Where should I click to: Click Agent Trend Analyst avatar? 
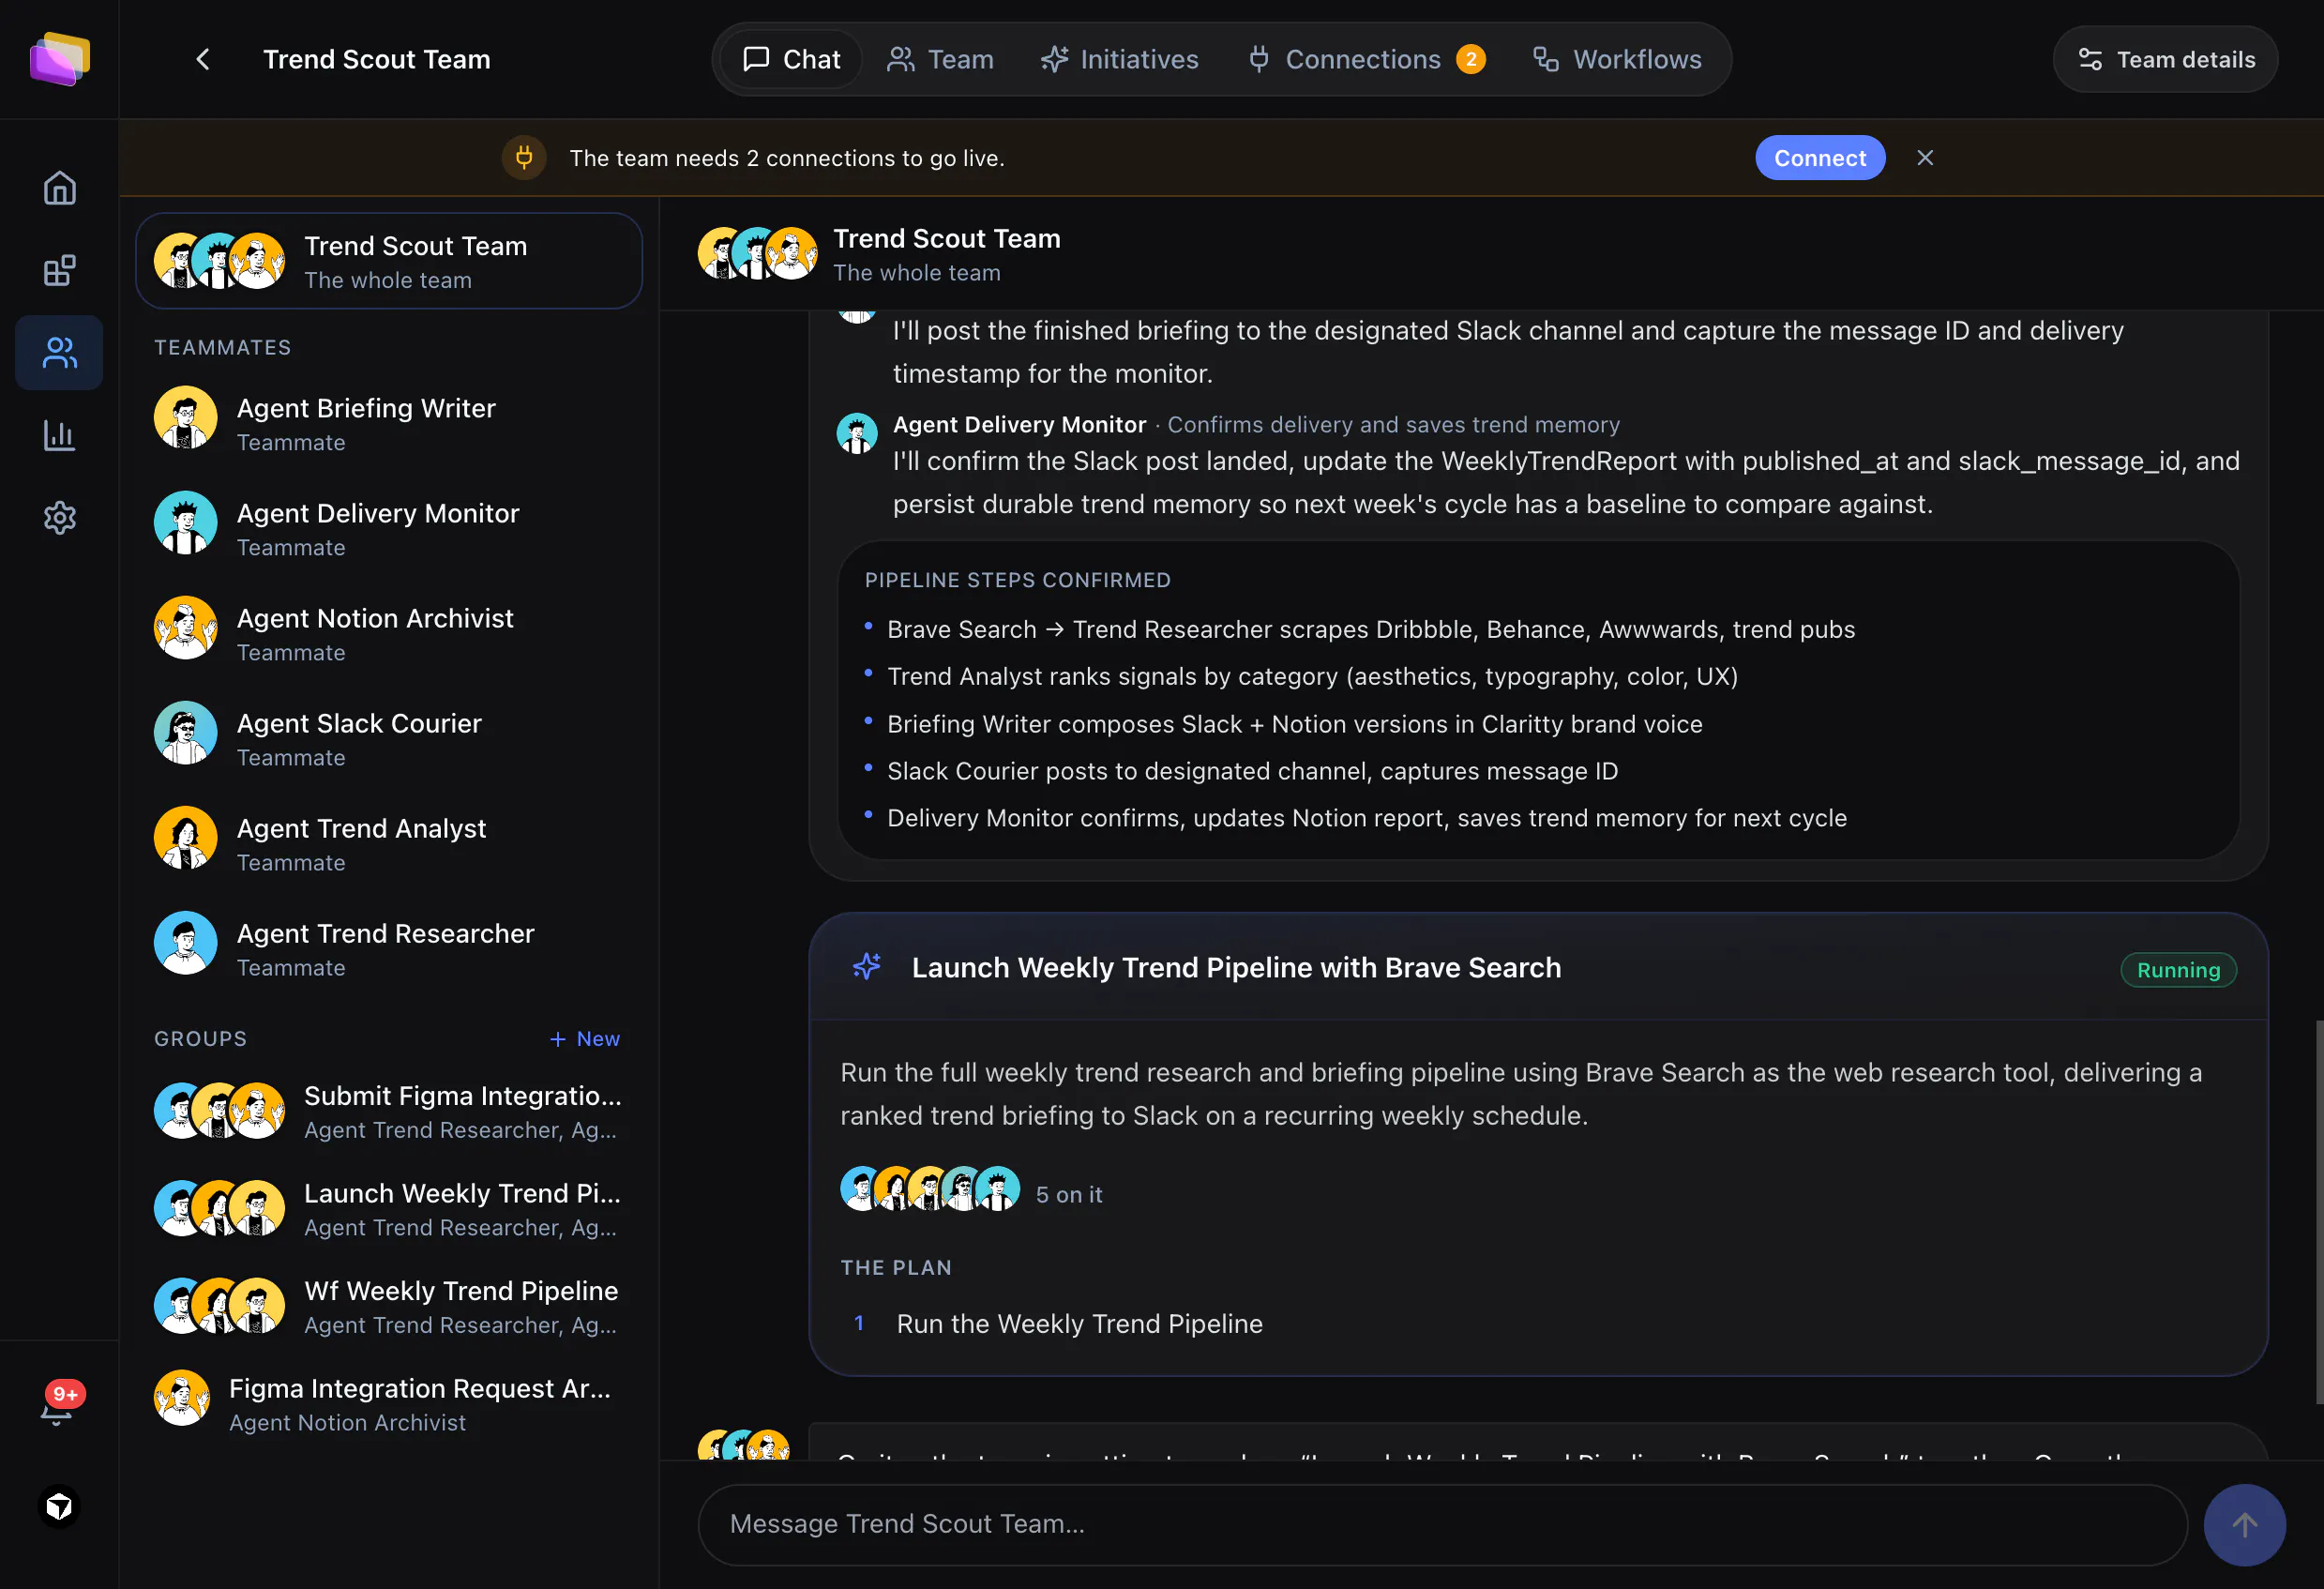185,837
